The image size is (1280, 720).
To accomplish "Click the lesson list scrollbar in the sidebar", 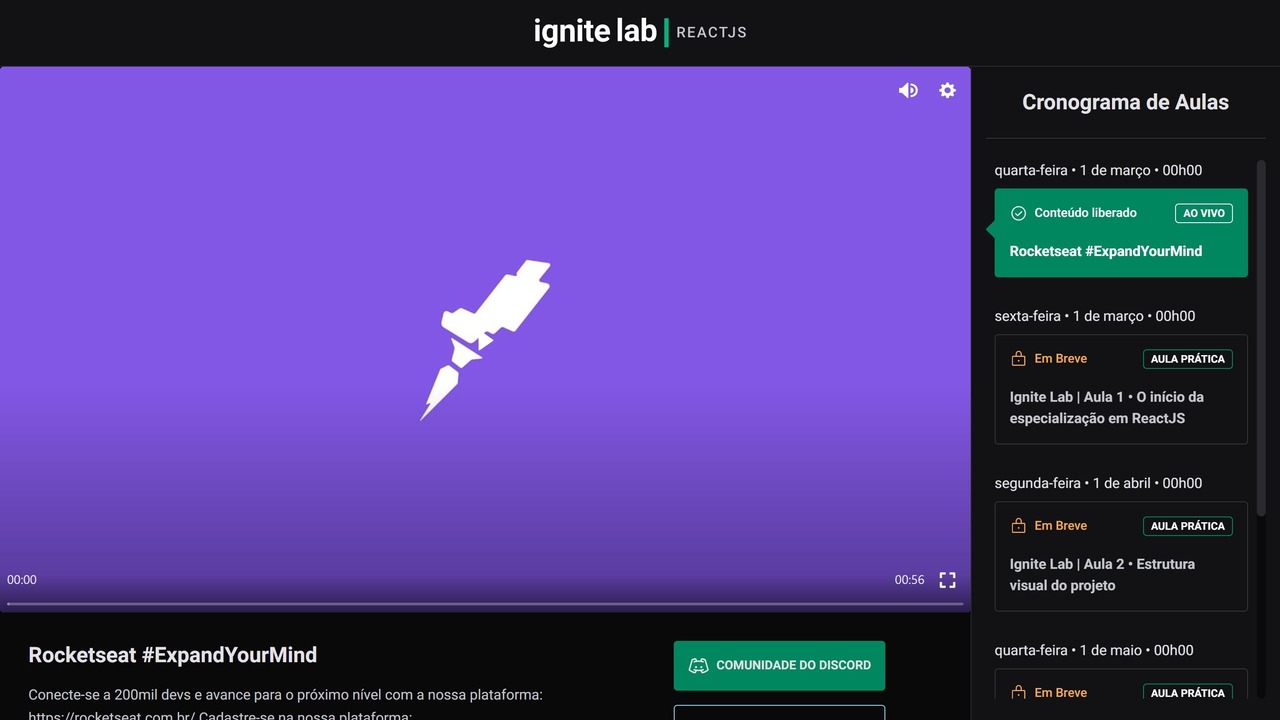I will [x=1261, y=338].
